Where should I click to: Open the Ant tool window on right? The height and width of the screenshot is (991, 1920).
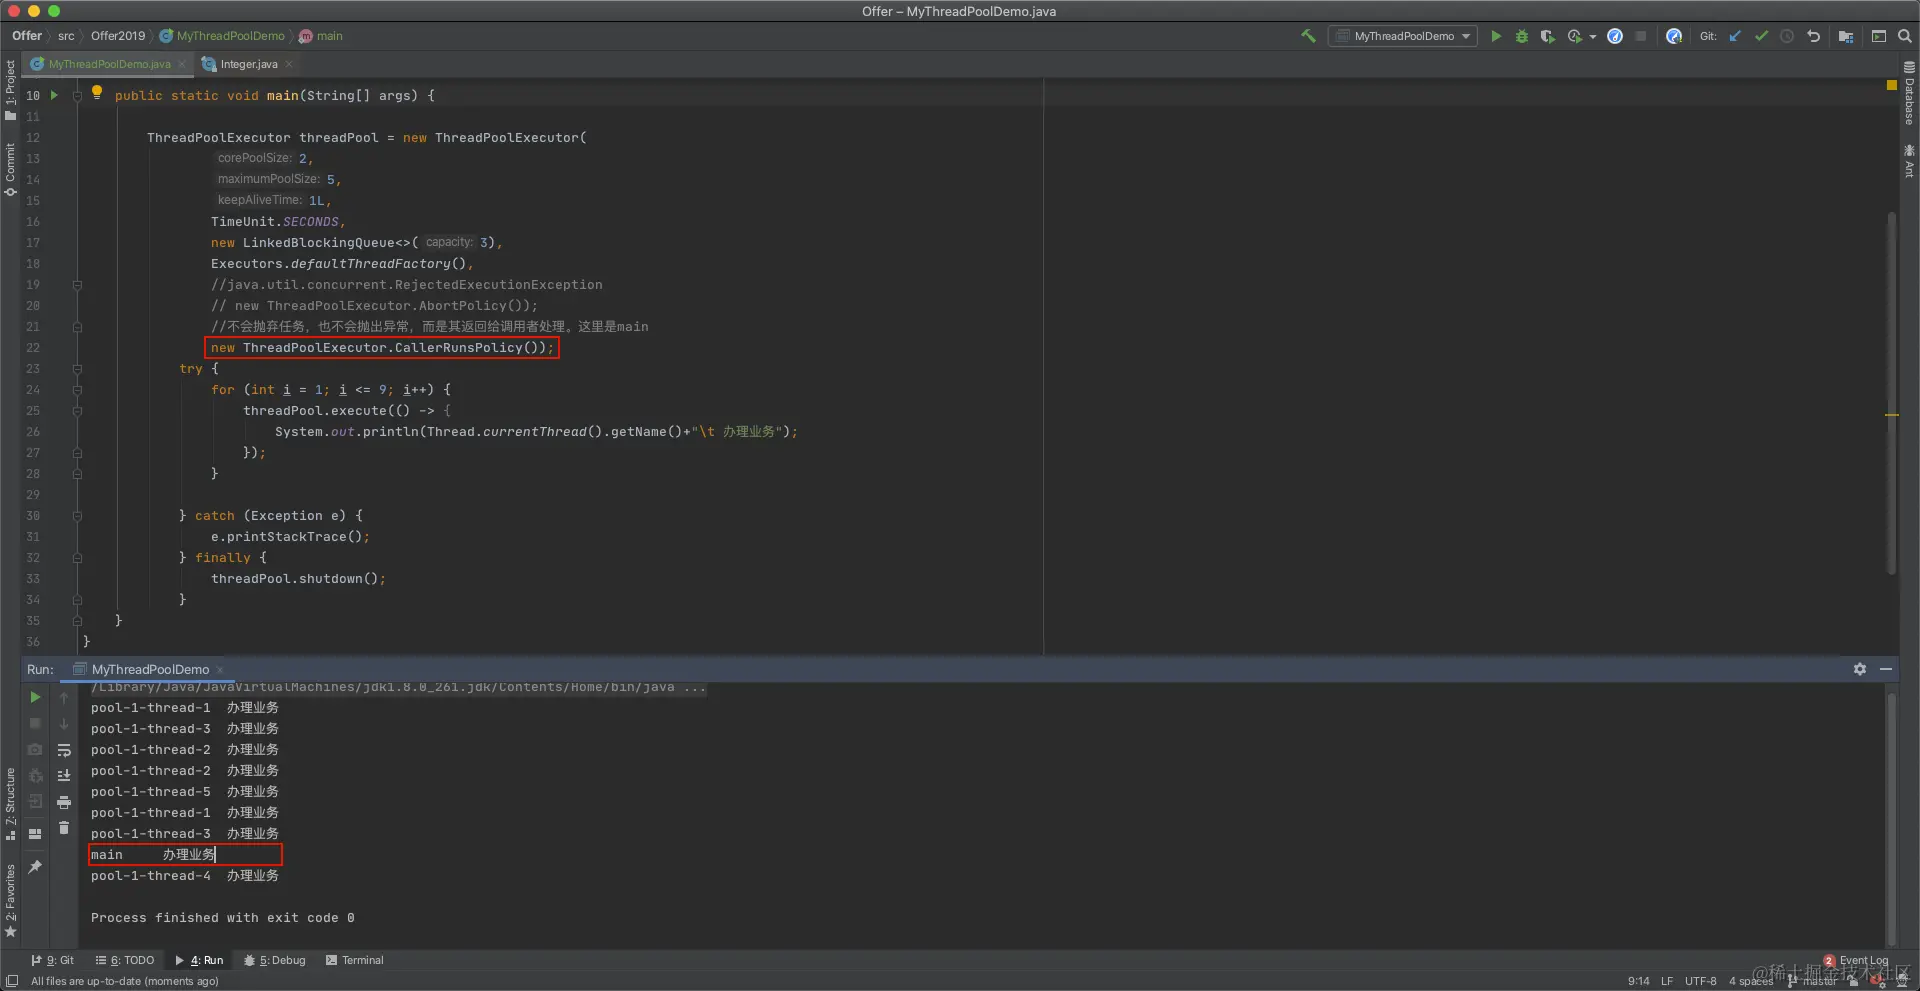click(1909, 161)
